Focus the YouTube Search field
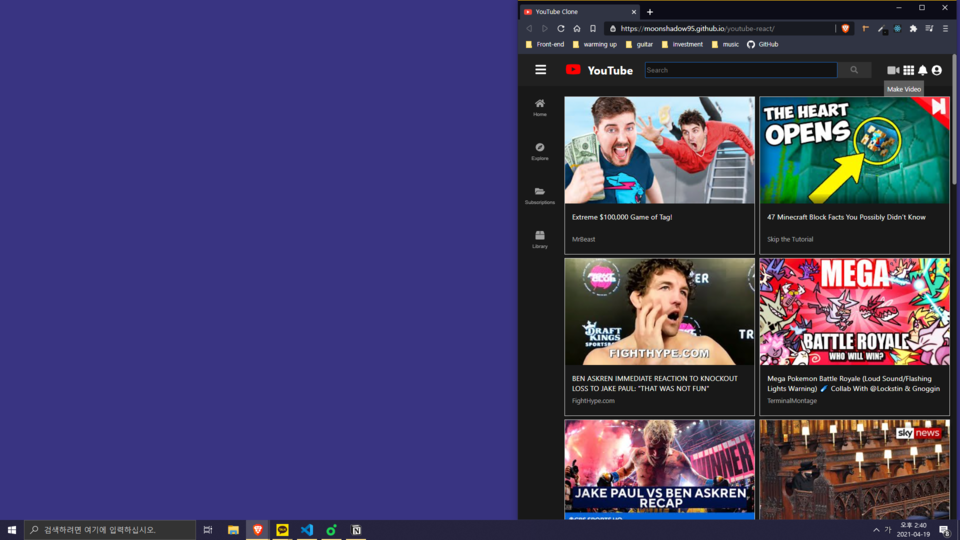The width and height of the screenshot is (960, 540). tap(741, 70)
